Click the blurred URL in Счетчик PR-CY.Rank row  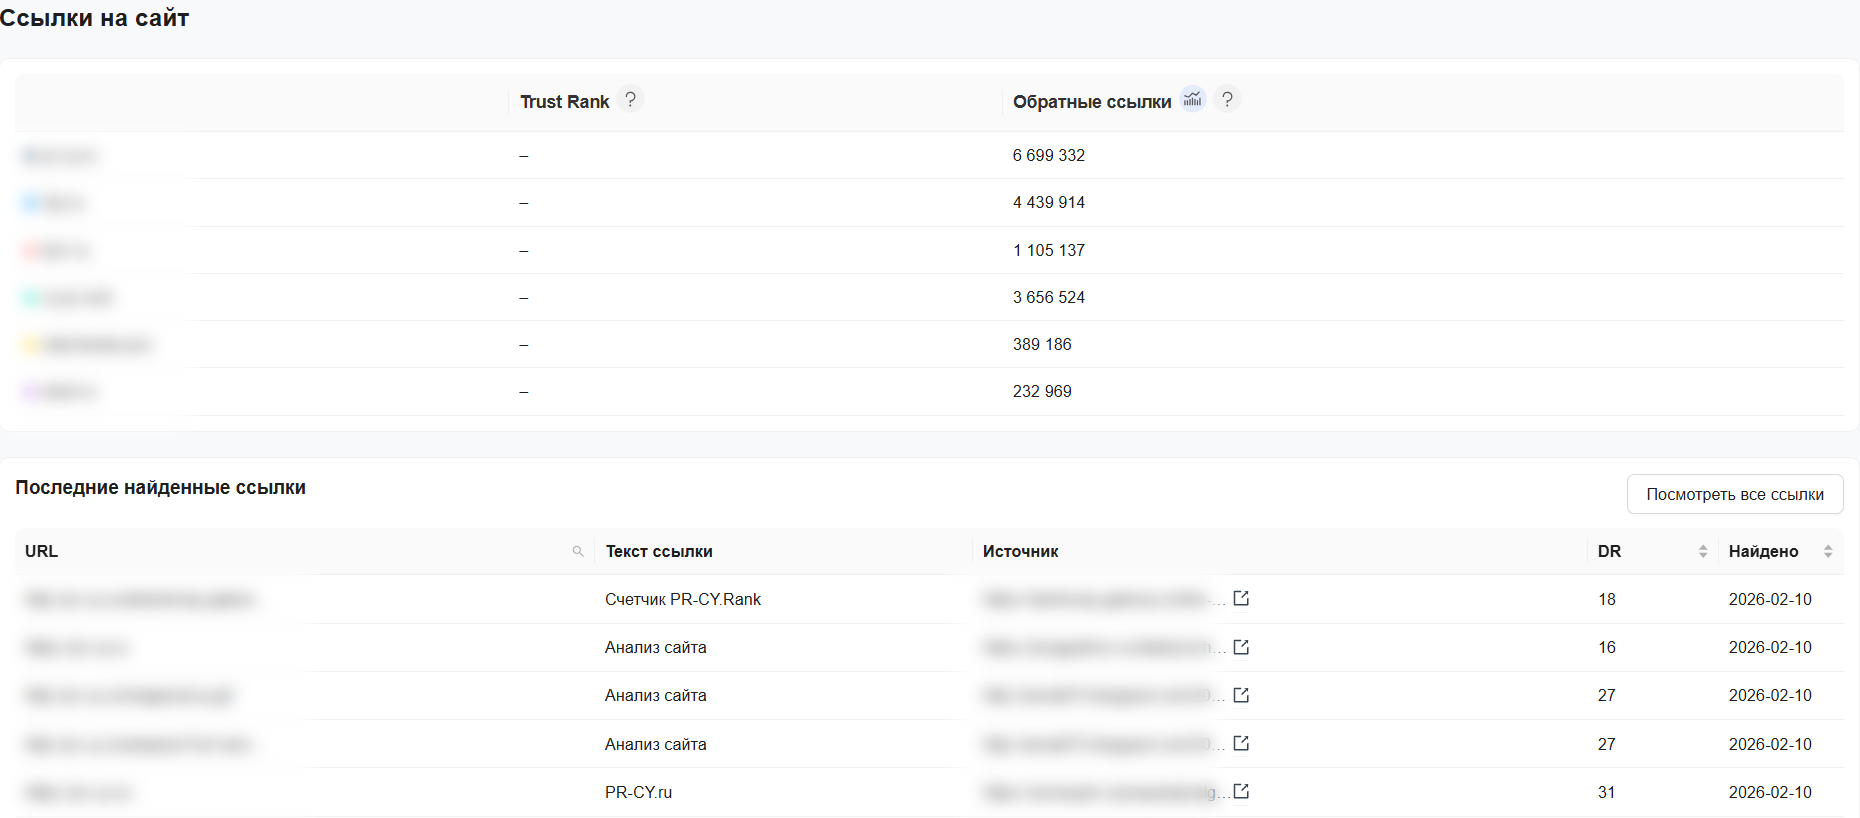coord(140,600)
